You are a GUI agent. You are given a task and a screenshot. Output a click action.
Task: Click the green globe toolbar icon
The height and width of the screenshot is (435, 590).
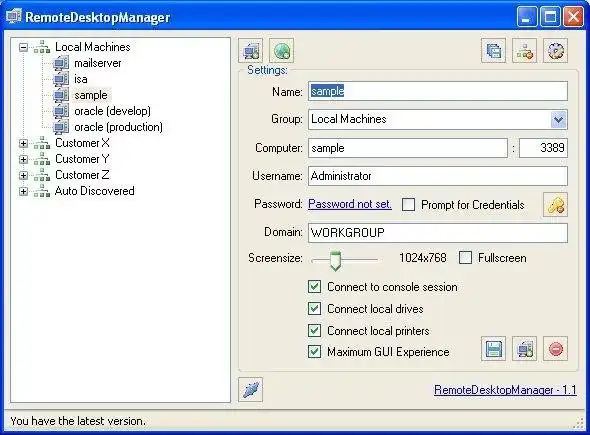[282, 50]
